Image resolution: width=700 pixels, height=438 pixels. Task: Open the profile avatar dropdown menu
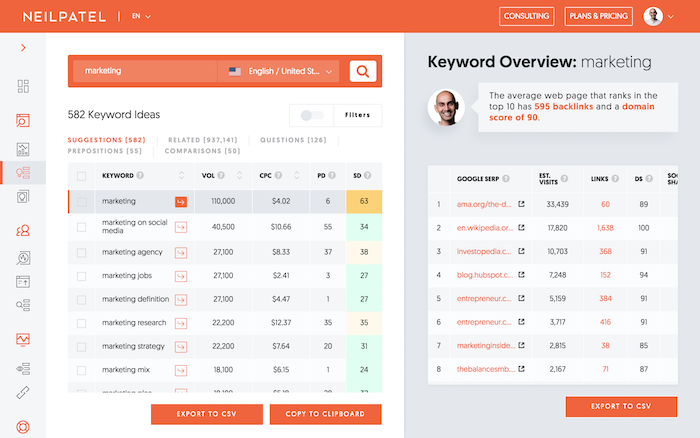[658, 17]
